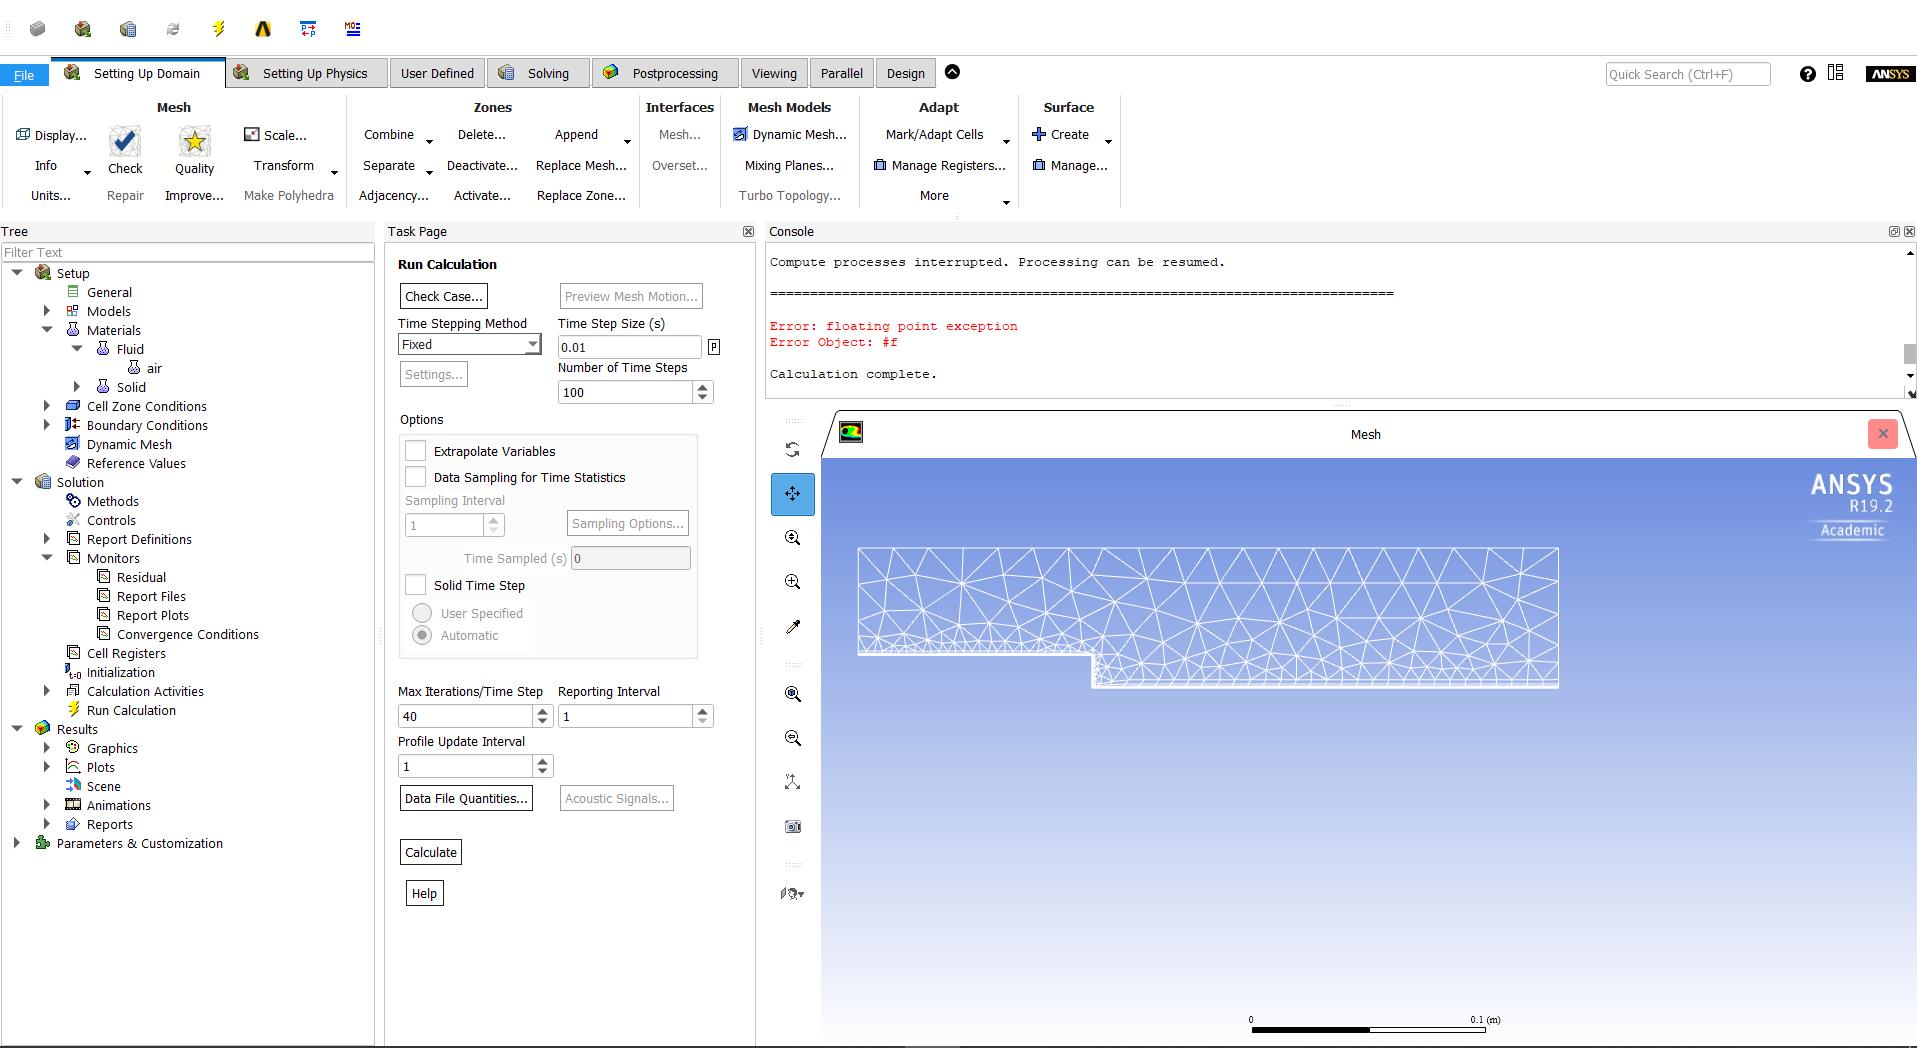
Task: Click the zoom out magnifier icon
Action: tap(792, 738)
